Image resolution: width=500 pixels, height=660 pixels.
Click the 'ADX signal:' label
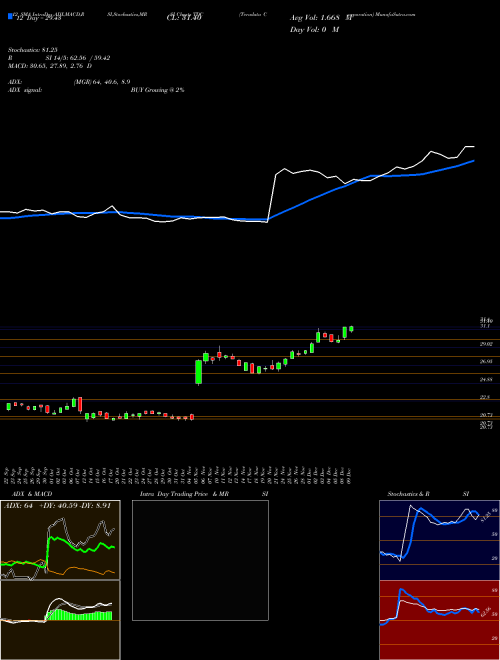pyautogui.click(x=25, y=90)
